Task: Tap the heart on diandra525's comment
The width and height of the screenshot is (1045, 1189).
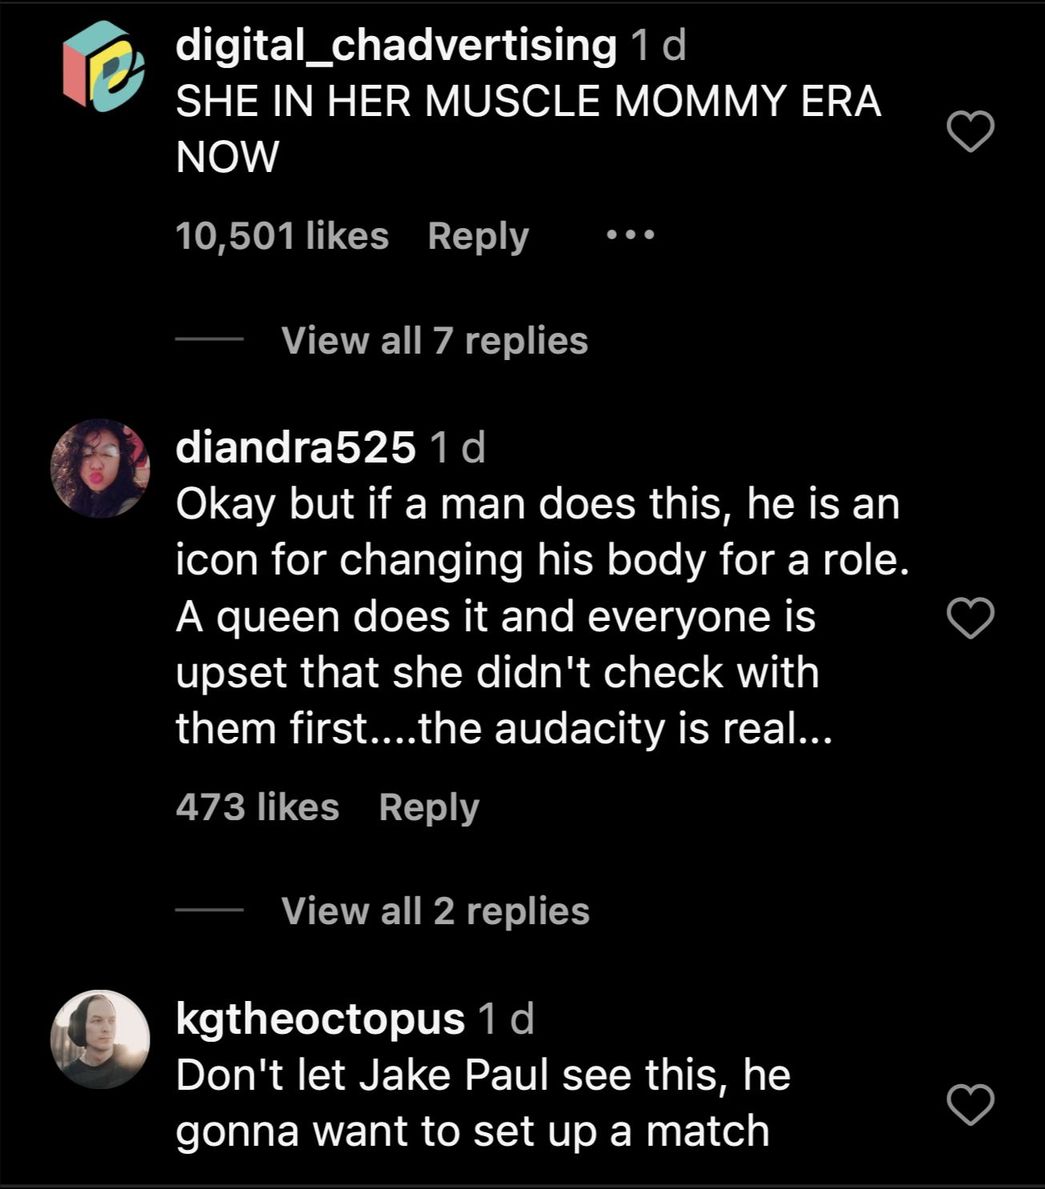Action: tap(971, 618)
